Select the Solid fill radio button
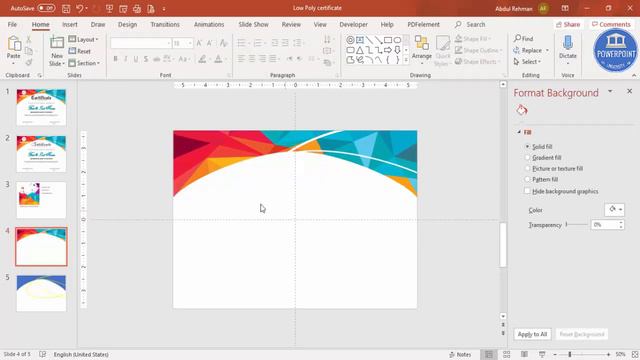This screenshot has height=360, width=640. click(527, 146)
